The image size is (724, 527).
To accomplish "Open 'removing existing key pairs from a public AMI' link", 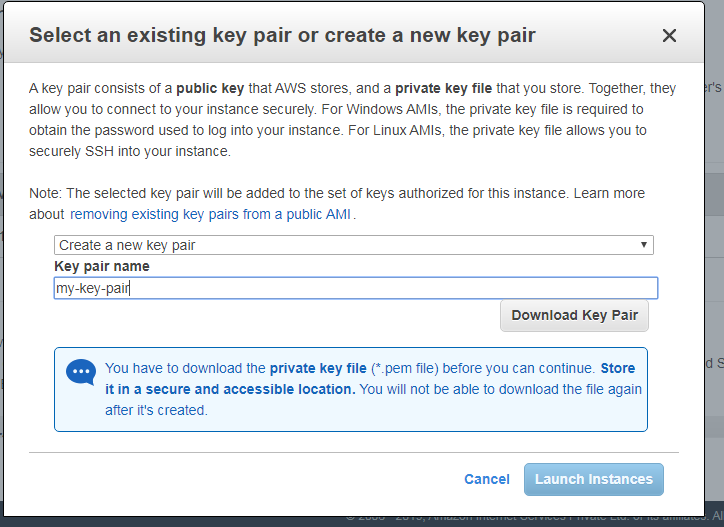I will pyautogui.click(x=212, y=214).
